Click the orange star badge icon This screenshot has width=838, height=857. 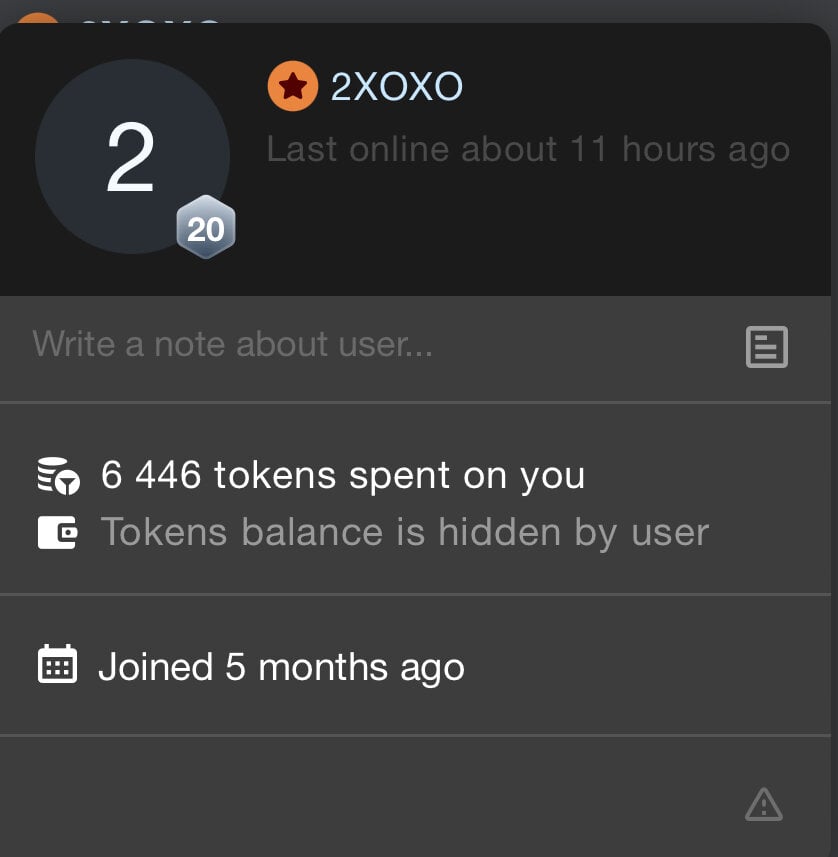pos(292,87)
